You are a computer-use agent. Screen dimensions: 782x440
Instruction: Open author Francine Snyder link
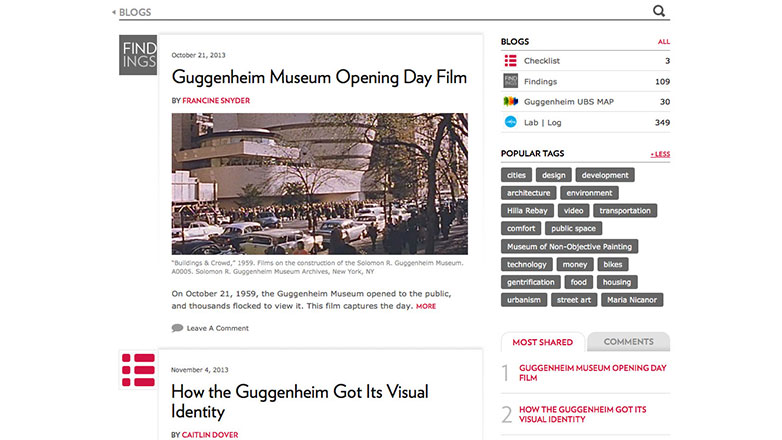(x=216, y=100)
